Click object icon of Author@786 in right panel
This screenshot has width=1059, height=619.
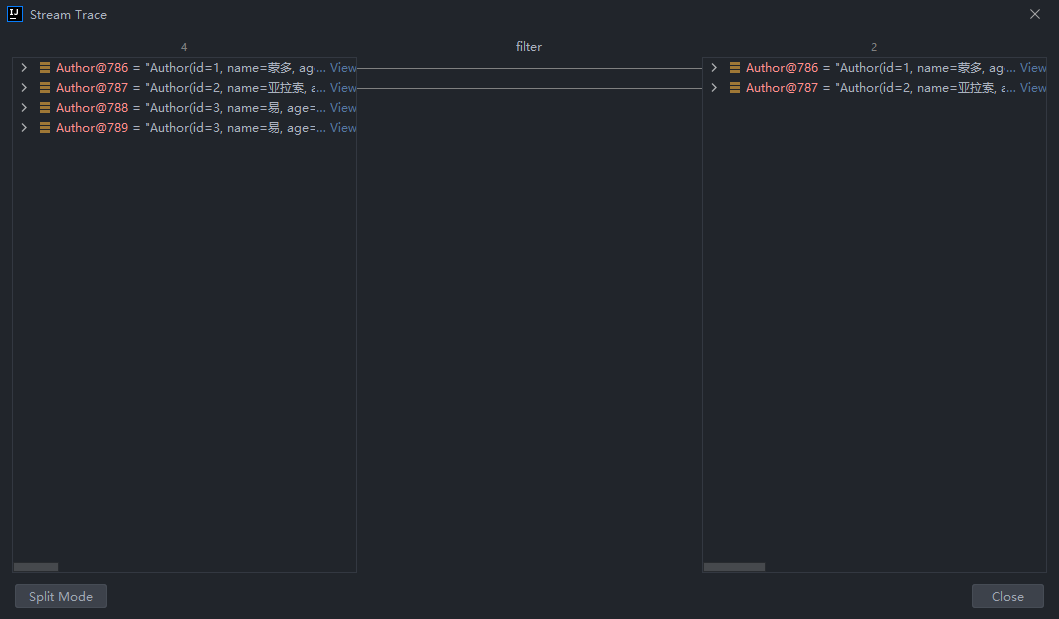[735, 68]
